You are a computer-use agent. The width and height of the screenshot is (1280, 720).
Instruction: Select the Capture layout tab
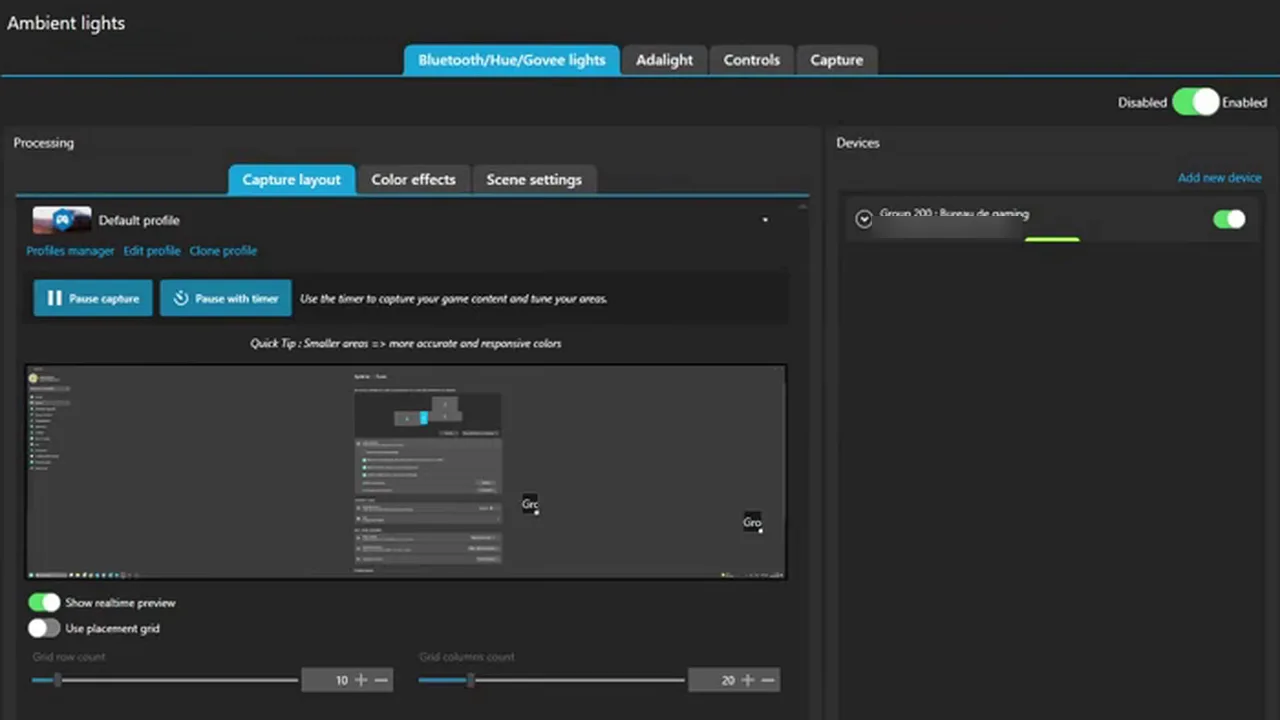pyautogui.click(x=291, y=180)
